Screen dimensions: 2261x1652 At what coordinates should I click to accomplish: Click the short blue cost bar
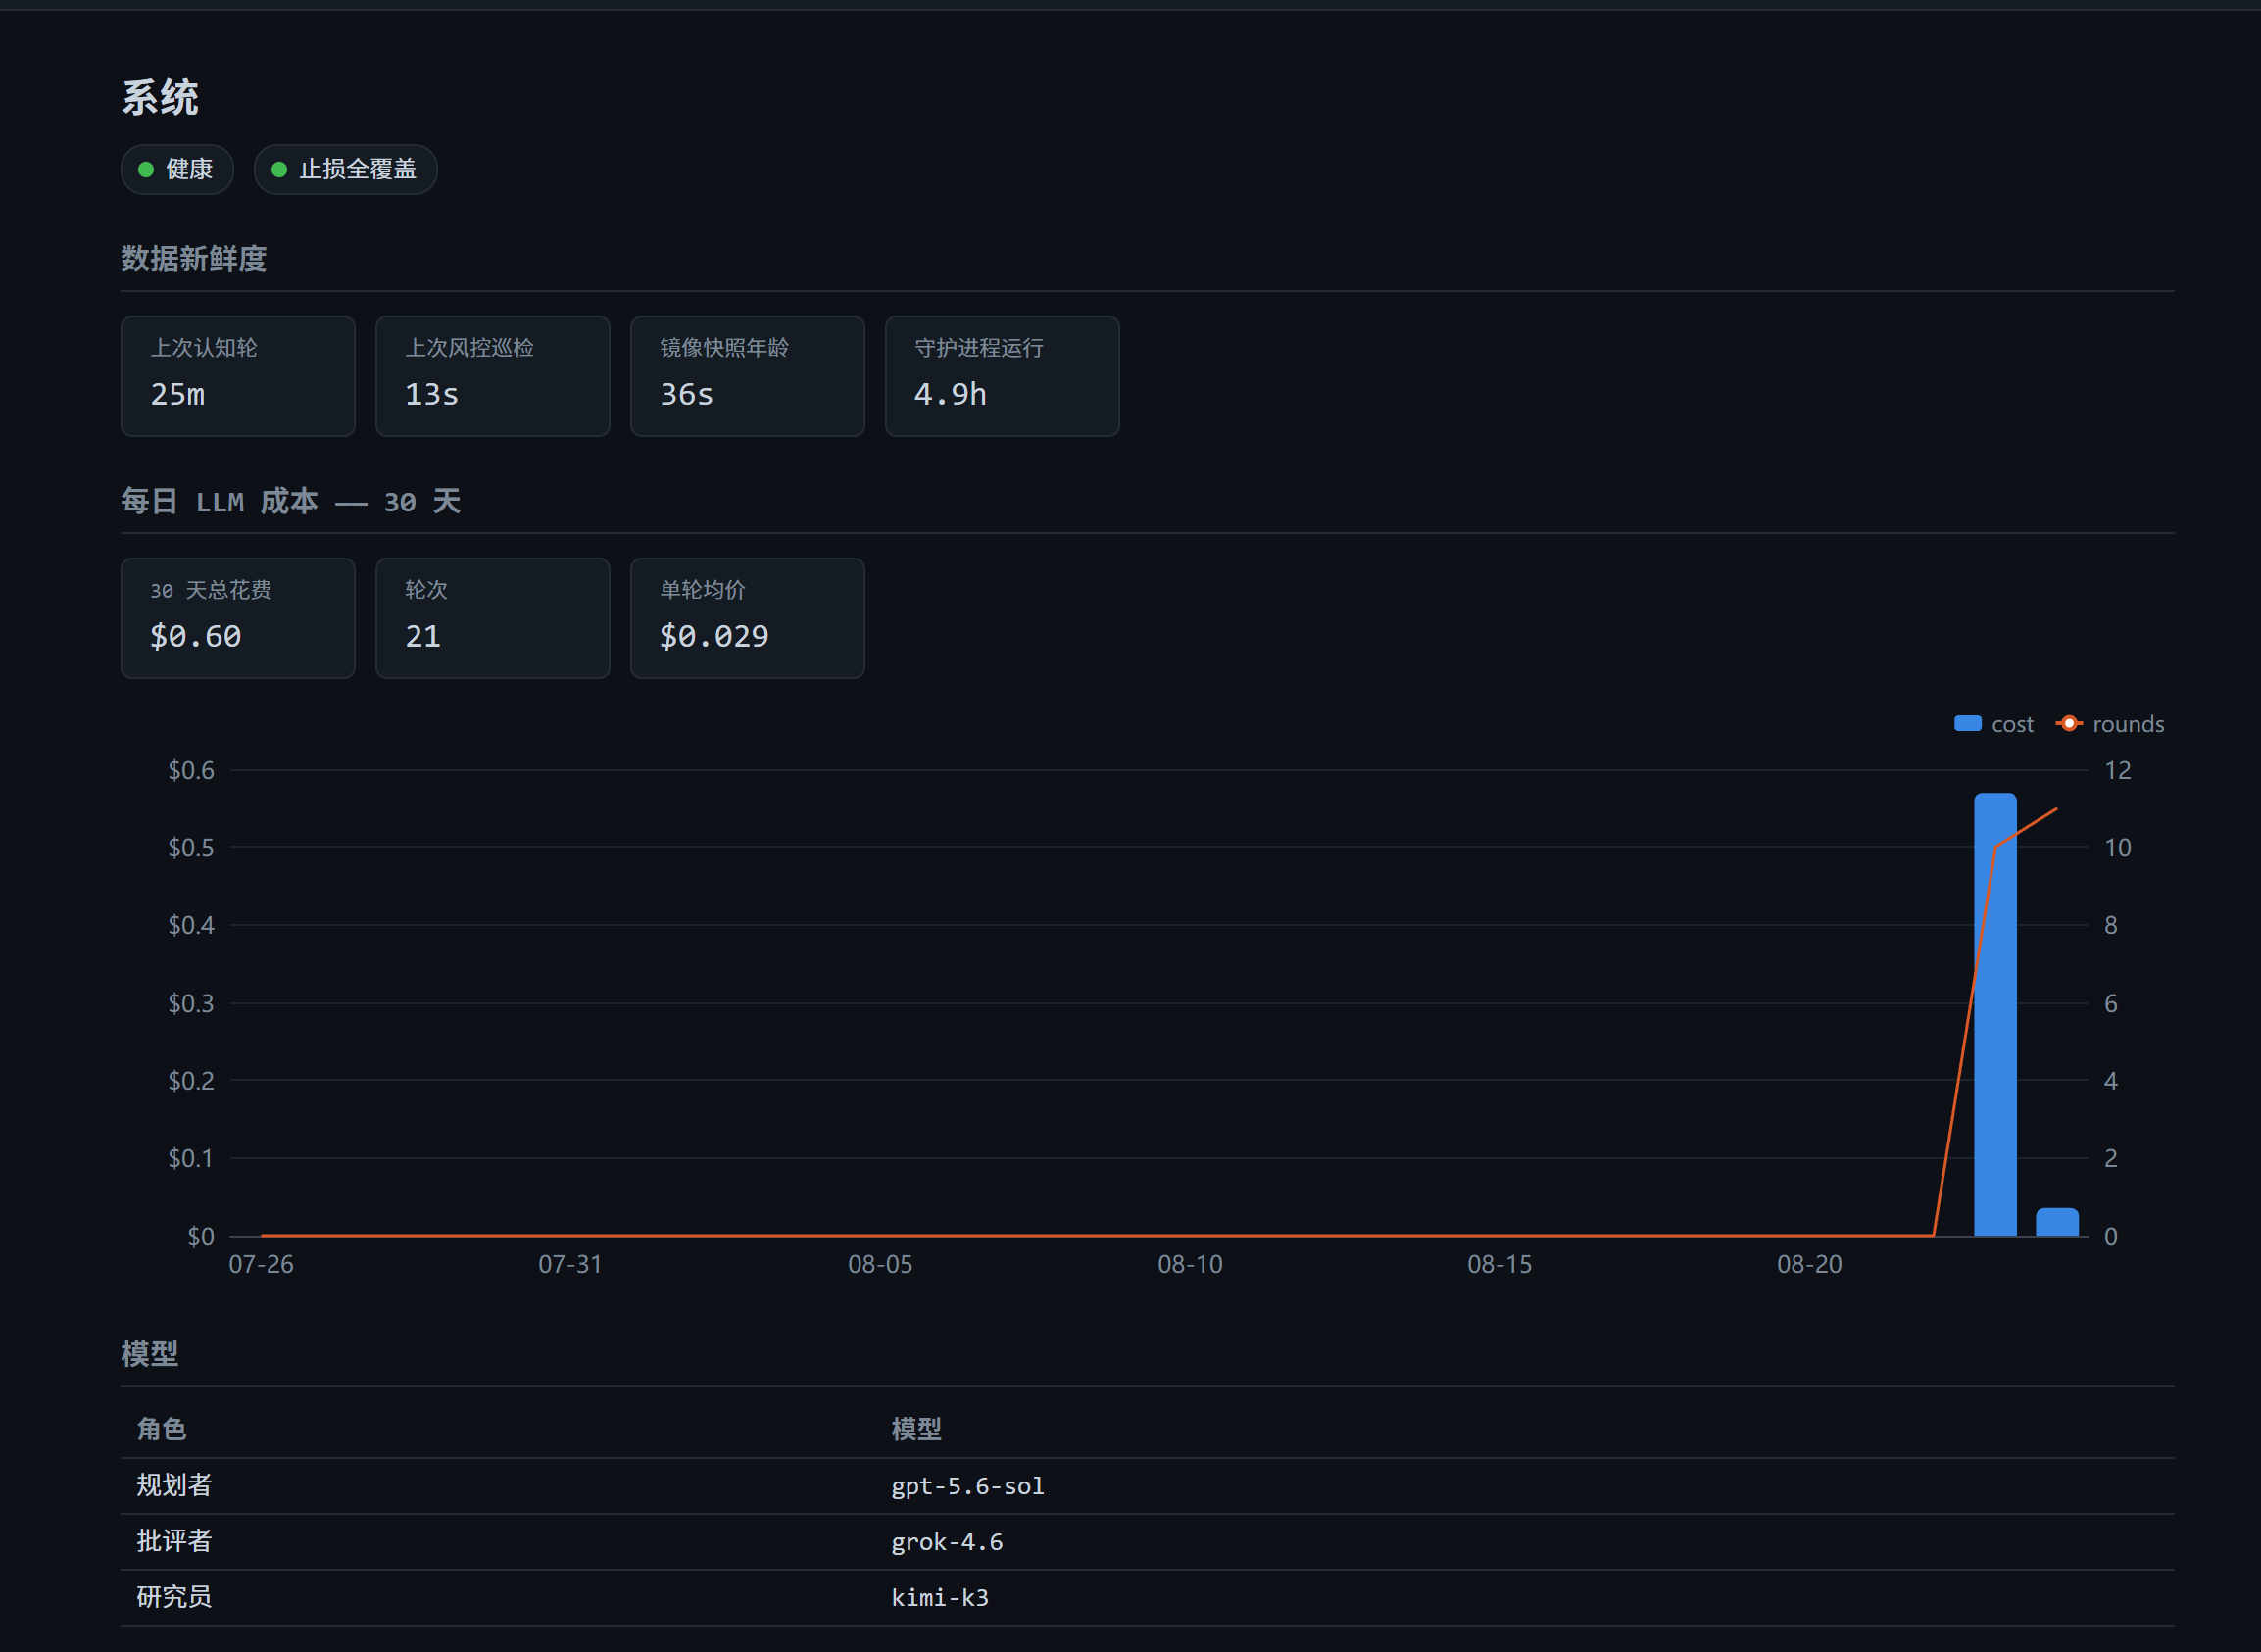tap(2057, 1222)
